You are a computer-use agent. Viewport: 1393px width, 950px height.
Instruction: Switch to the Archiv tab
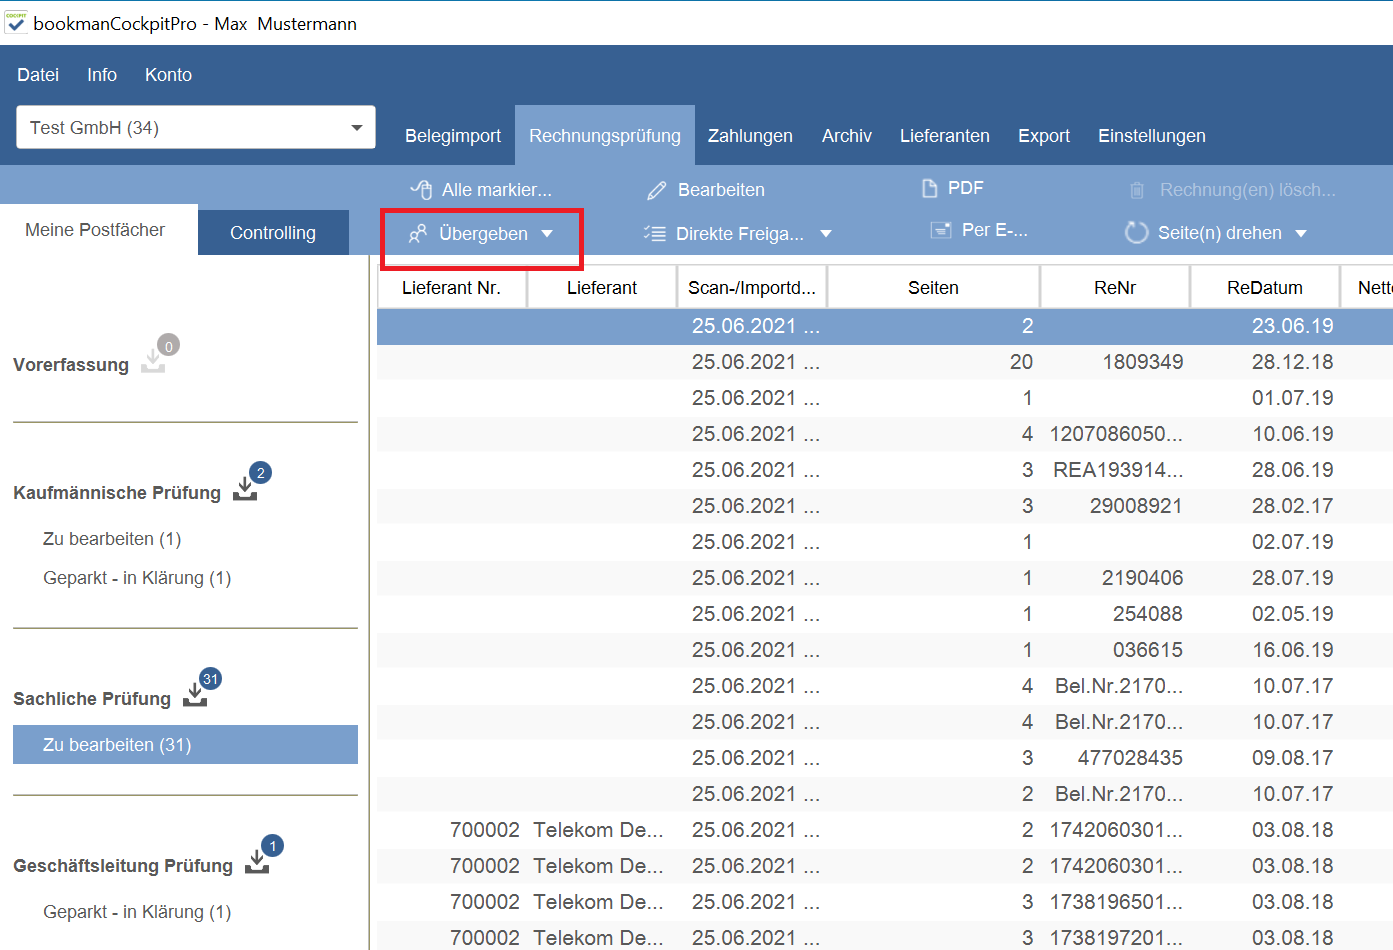click(x=847, y=136)
